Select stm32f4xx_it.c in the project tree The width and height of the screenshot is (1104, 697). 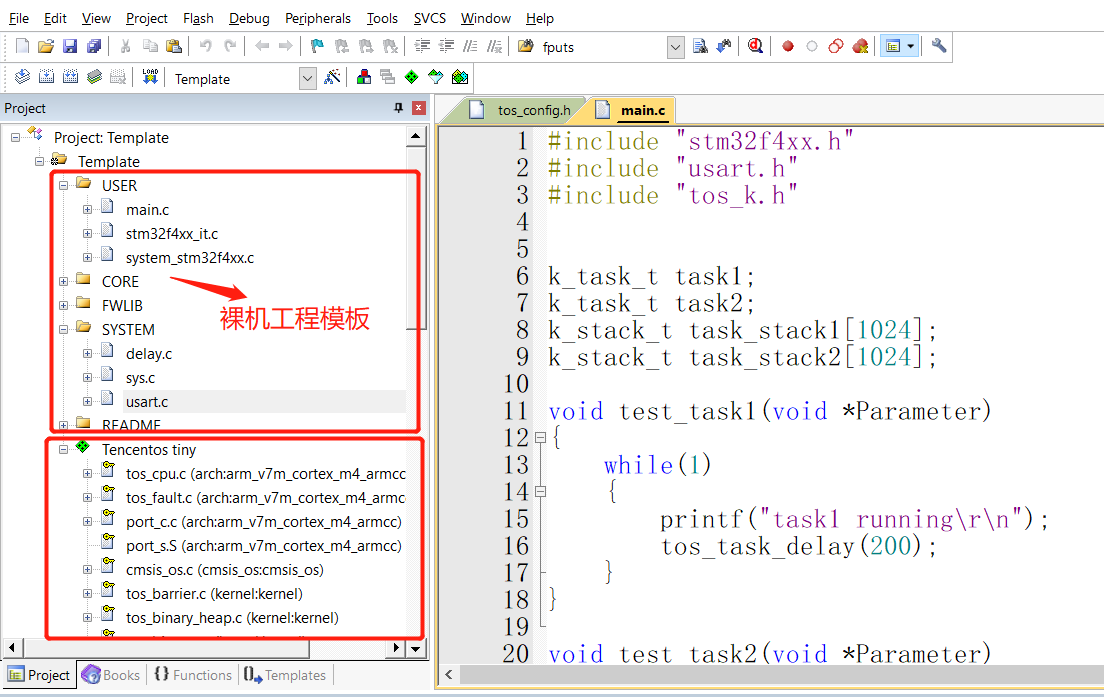pos(172,234)
